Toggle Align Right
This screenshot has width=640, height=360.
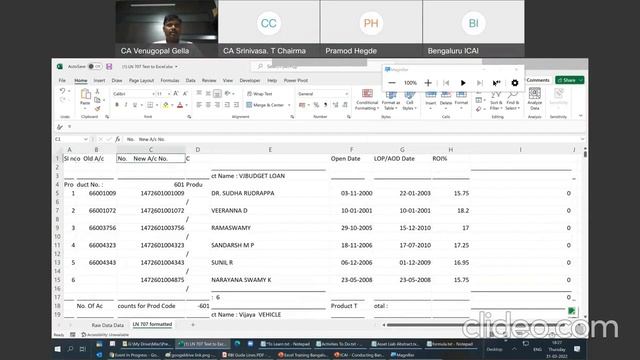click(218, 105)
